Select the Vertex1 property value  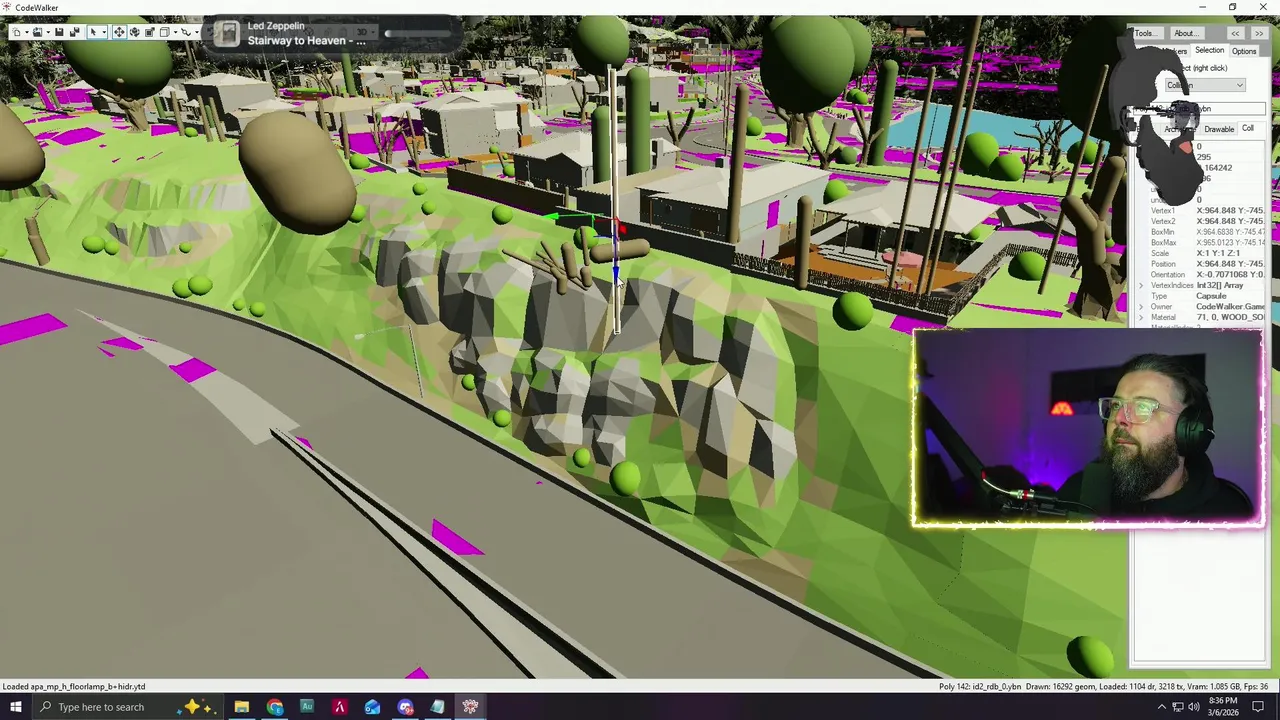pos(1230,211)
